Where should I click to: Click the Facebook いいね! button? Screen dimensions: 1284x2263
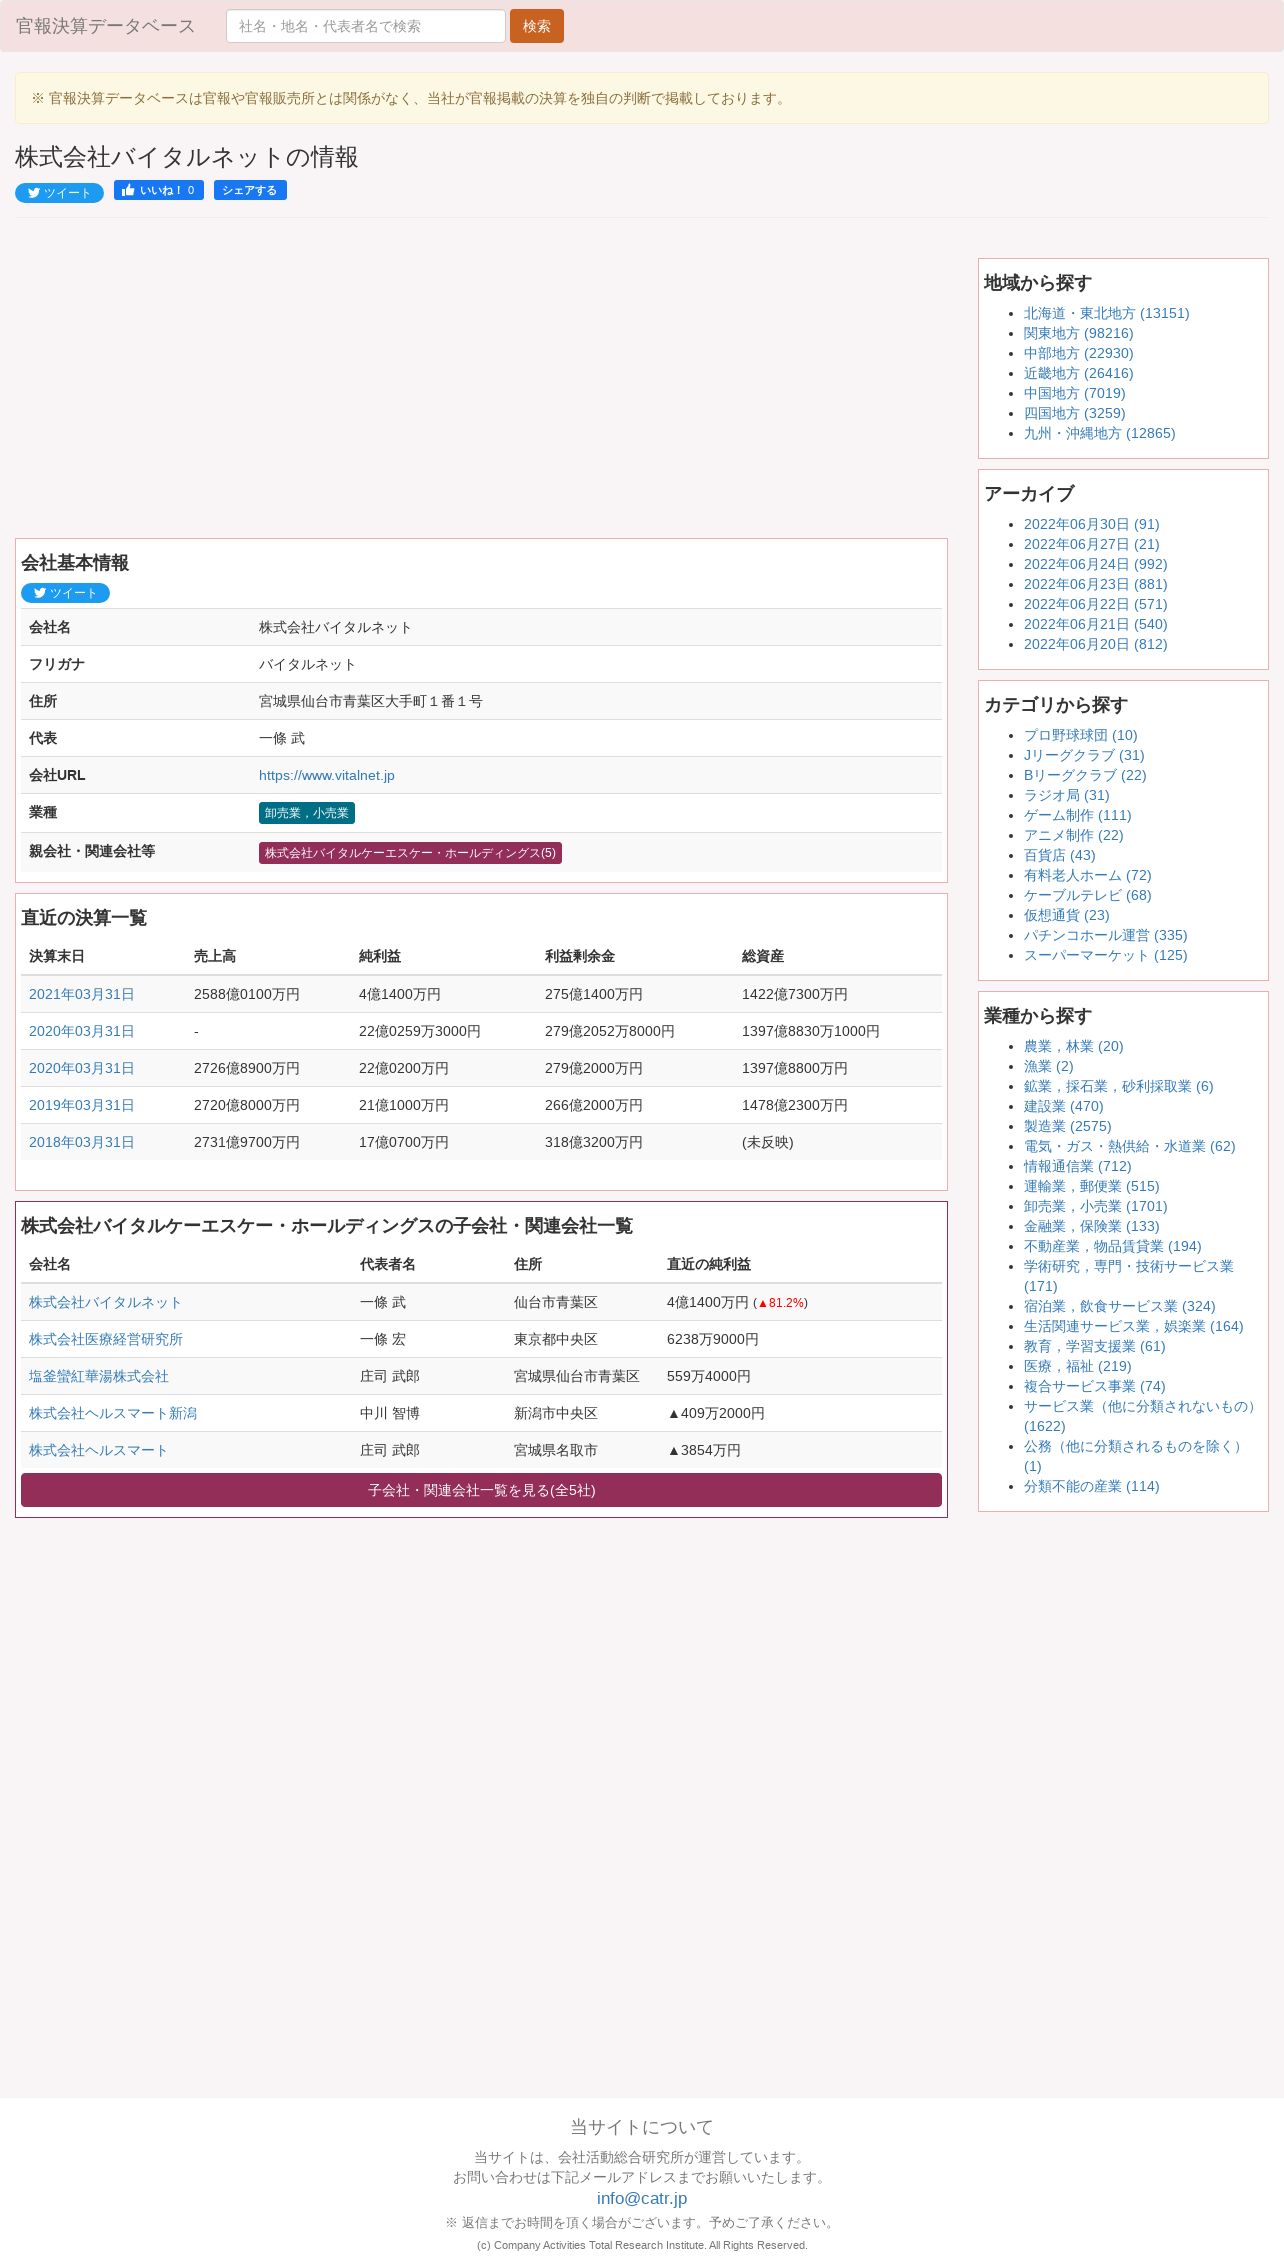[159, 190]
